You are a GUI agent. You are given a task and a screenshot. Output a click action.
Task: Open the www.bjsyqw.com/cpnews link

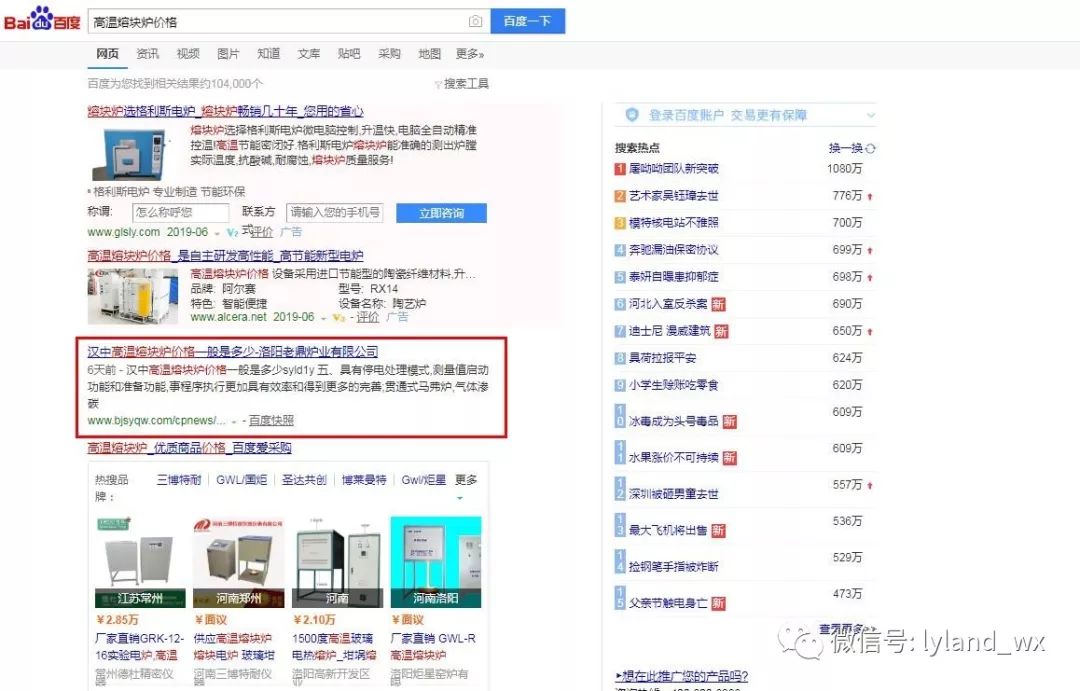pyautogui.click(x=156, y=420)
